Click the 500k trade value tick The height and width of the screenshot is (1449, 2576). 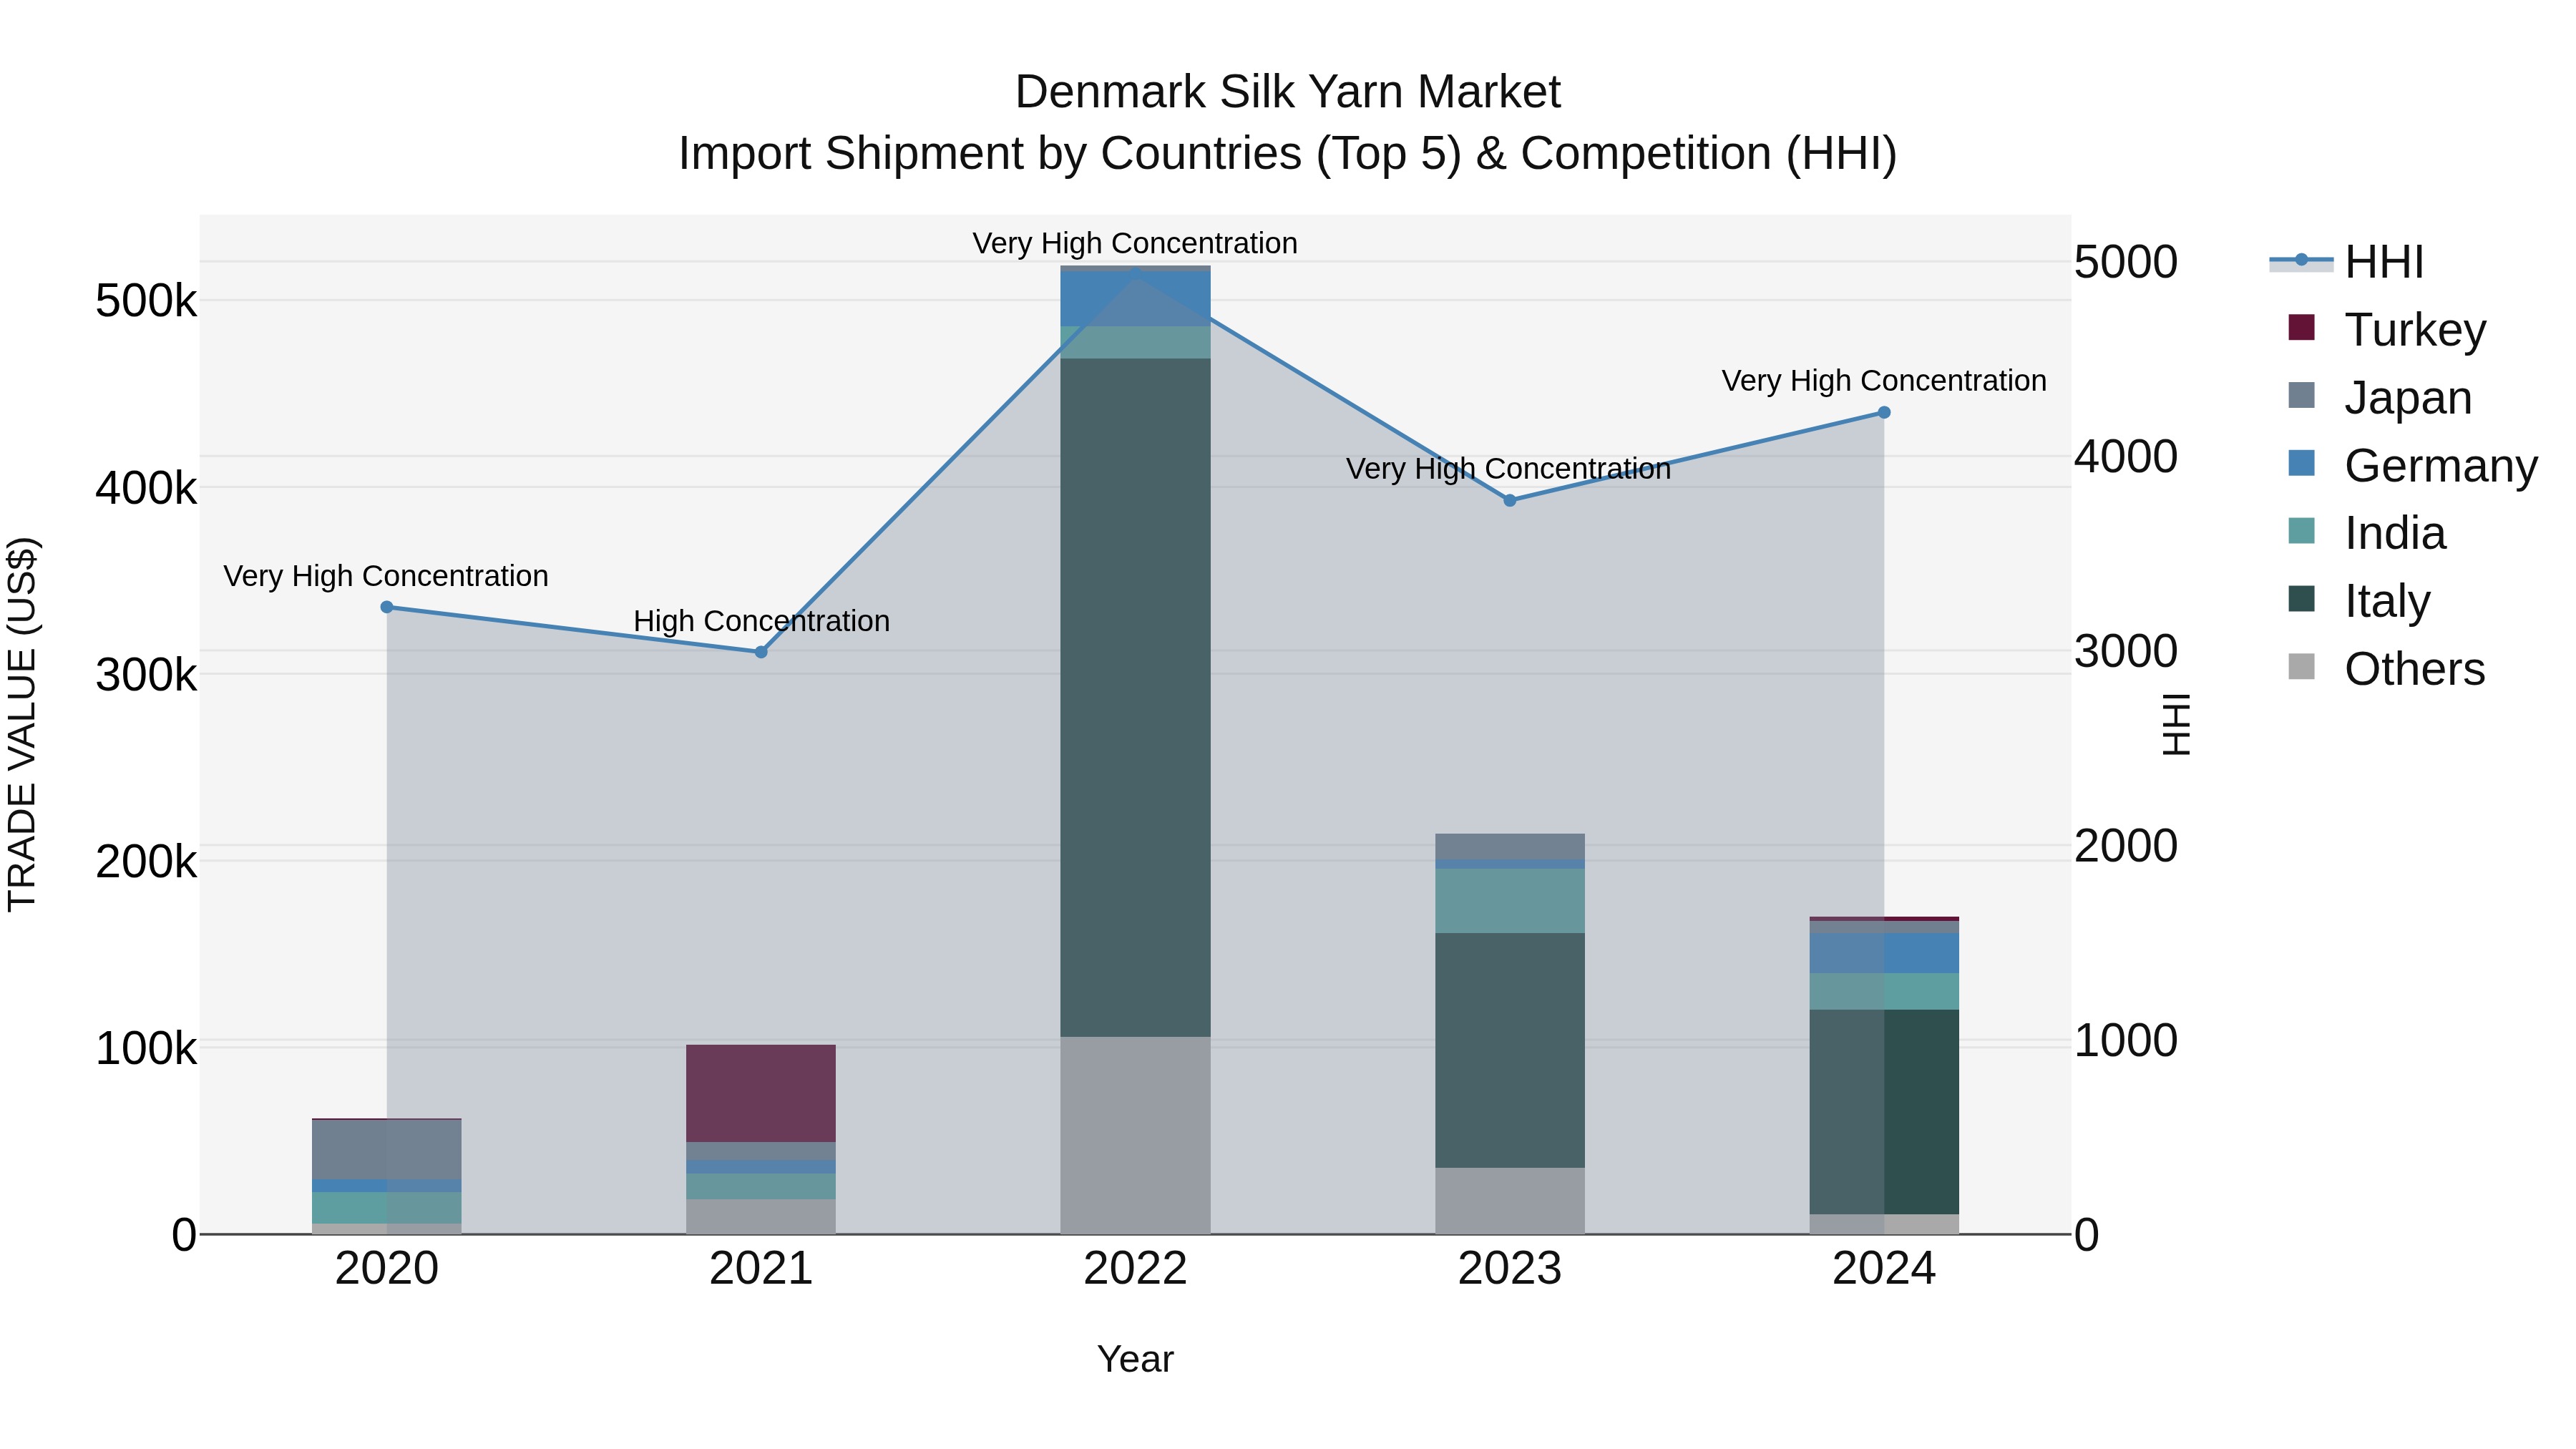pyautogui.click(x=146, y=300)
